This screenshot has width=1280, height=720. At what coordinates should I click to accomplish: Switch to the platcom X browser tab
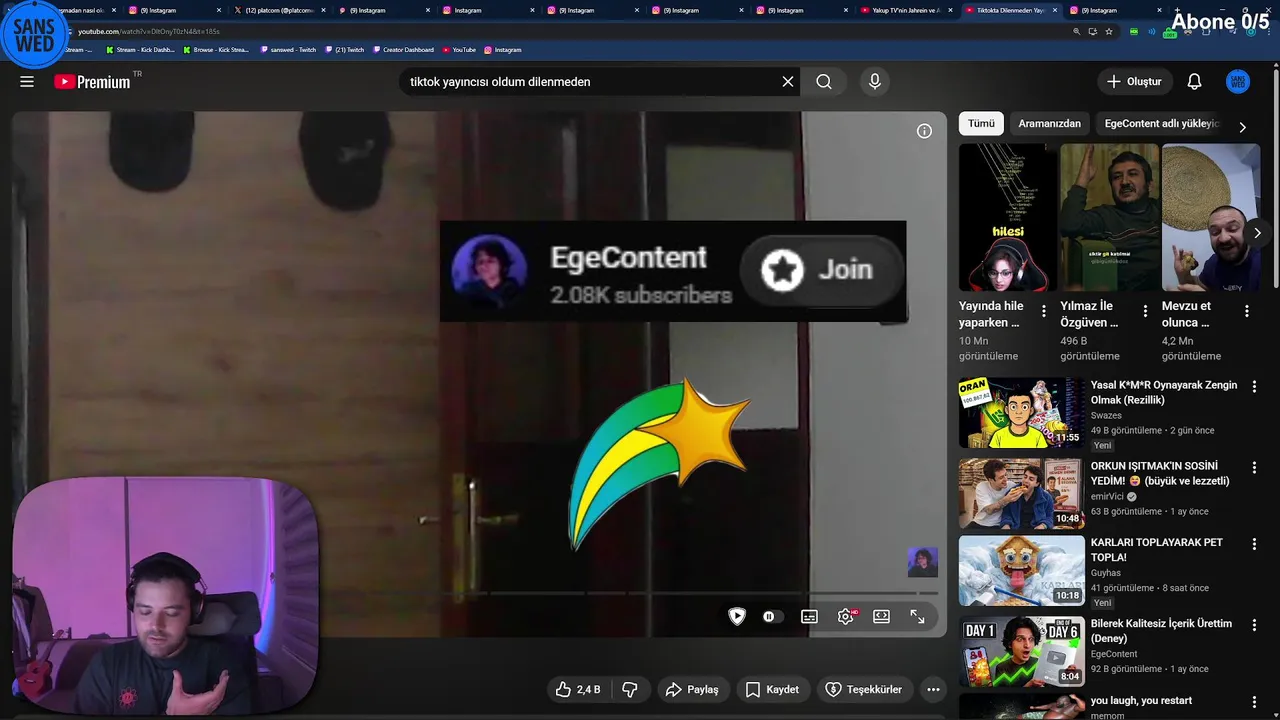click(279, 10)
